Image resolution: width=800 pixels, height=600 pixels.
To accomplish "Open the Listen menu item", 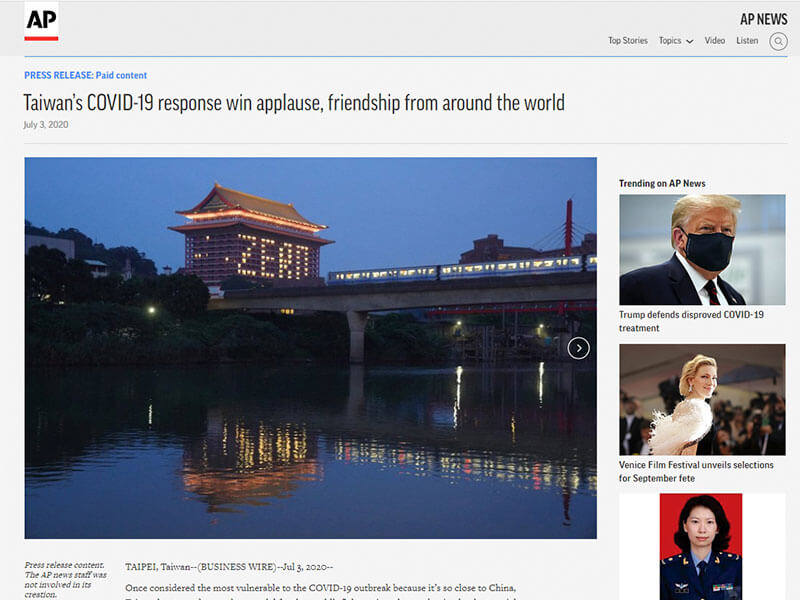I will tap(747, 41).
